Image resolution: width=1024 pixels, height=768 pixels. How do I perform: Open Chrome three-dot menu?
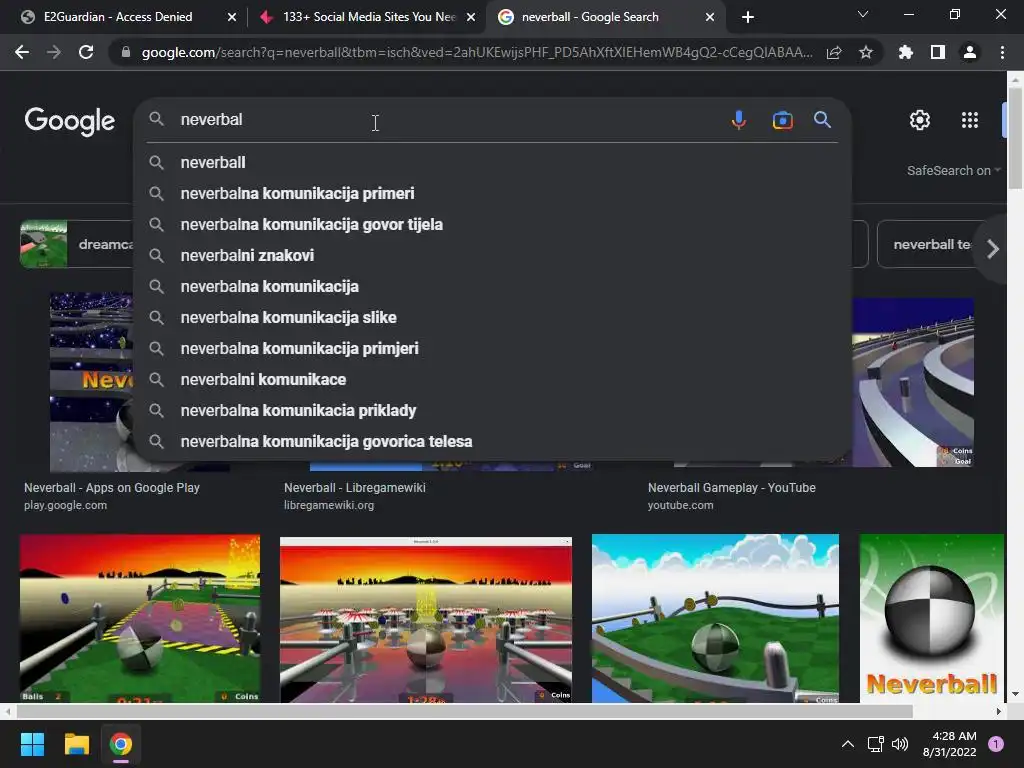(1002, 52)
